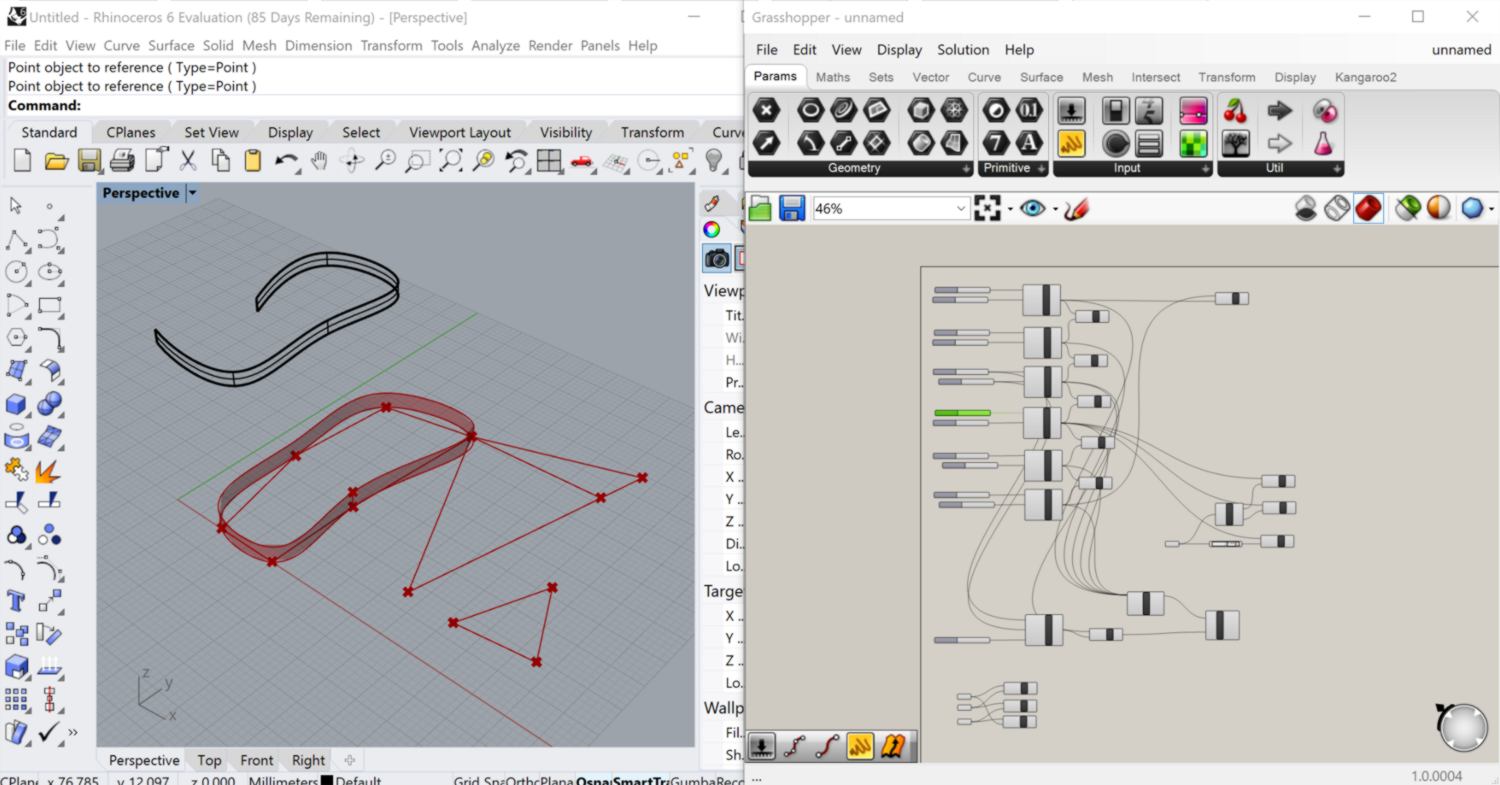The height and width of the screenshot is (785, 1500).
Task: Open the Solution menu in Grasshopper
Action: point(963,49)
